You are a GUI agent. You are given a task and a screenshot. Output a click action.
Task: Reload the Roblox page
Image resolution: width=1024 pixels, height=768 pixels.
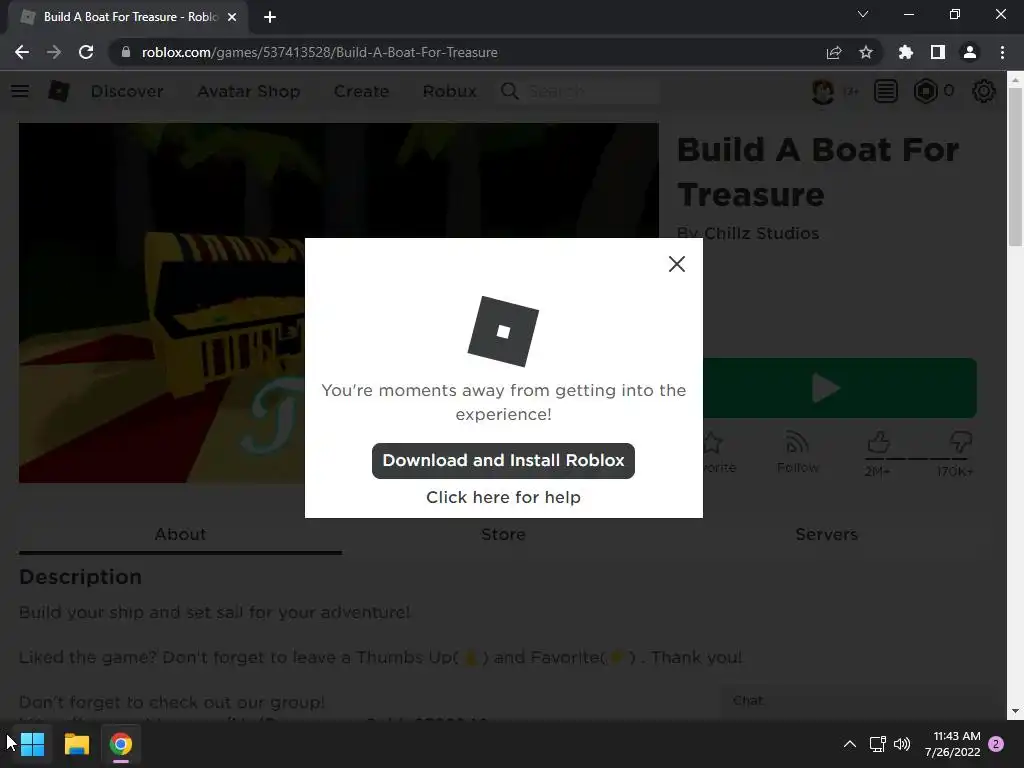pyautogui.click(x=86, y=52)
